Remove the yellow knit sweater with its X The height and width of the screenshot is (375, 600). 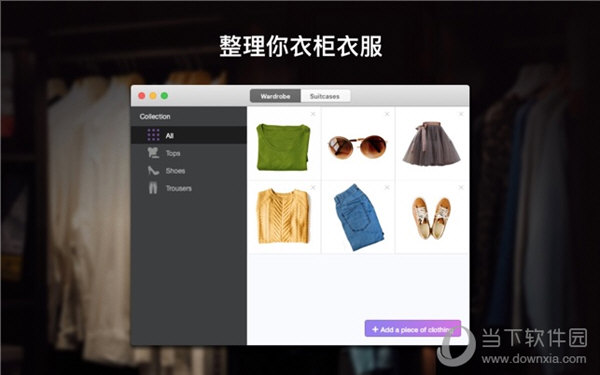coord(313,188)
